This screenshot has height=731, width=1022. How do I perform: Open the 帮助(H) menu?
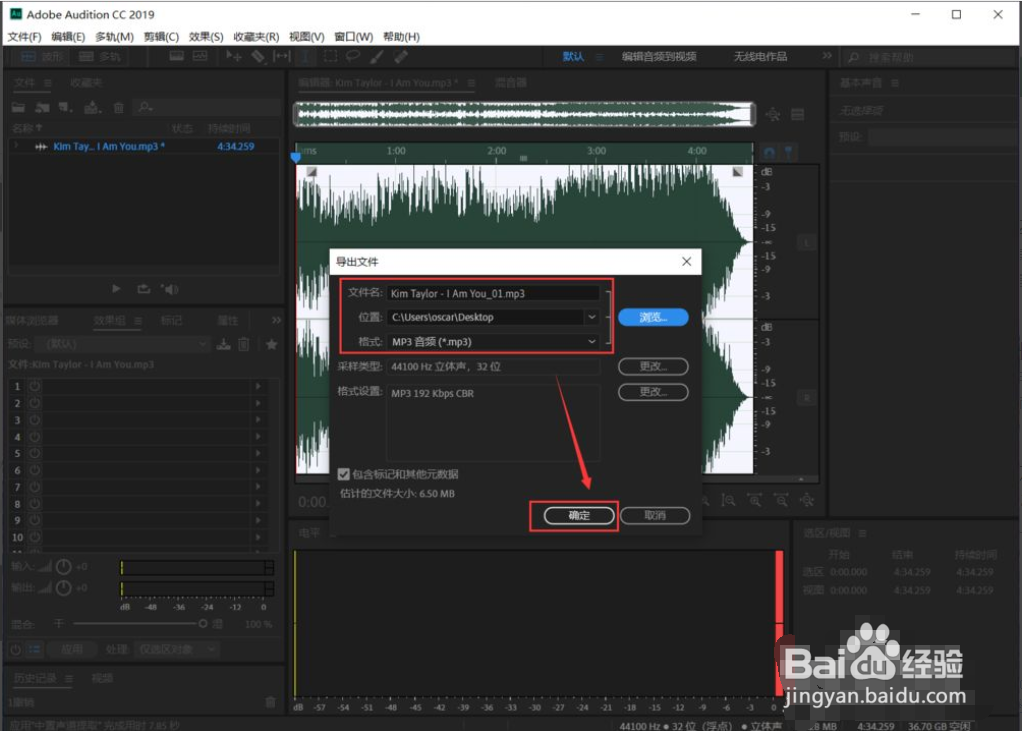pos(401,36)
